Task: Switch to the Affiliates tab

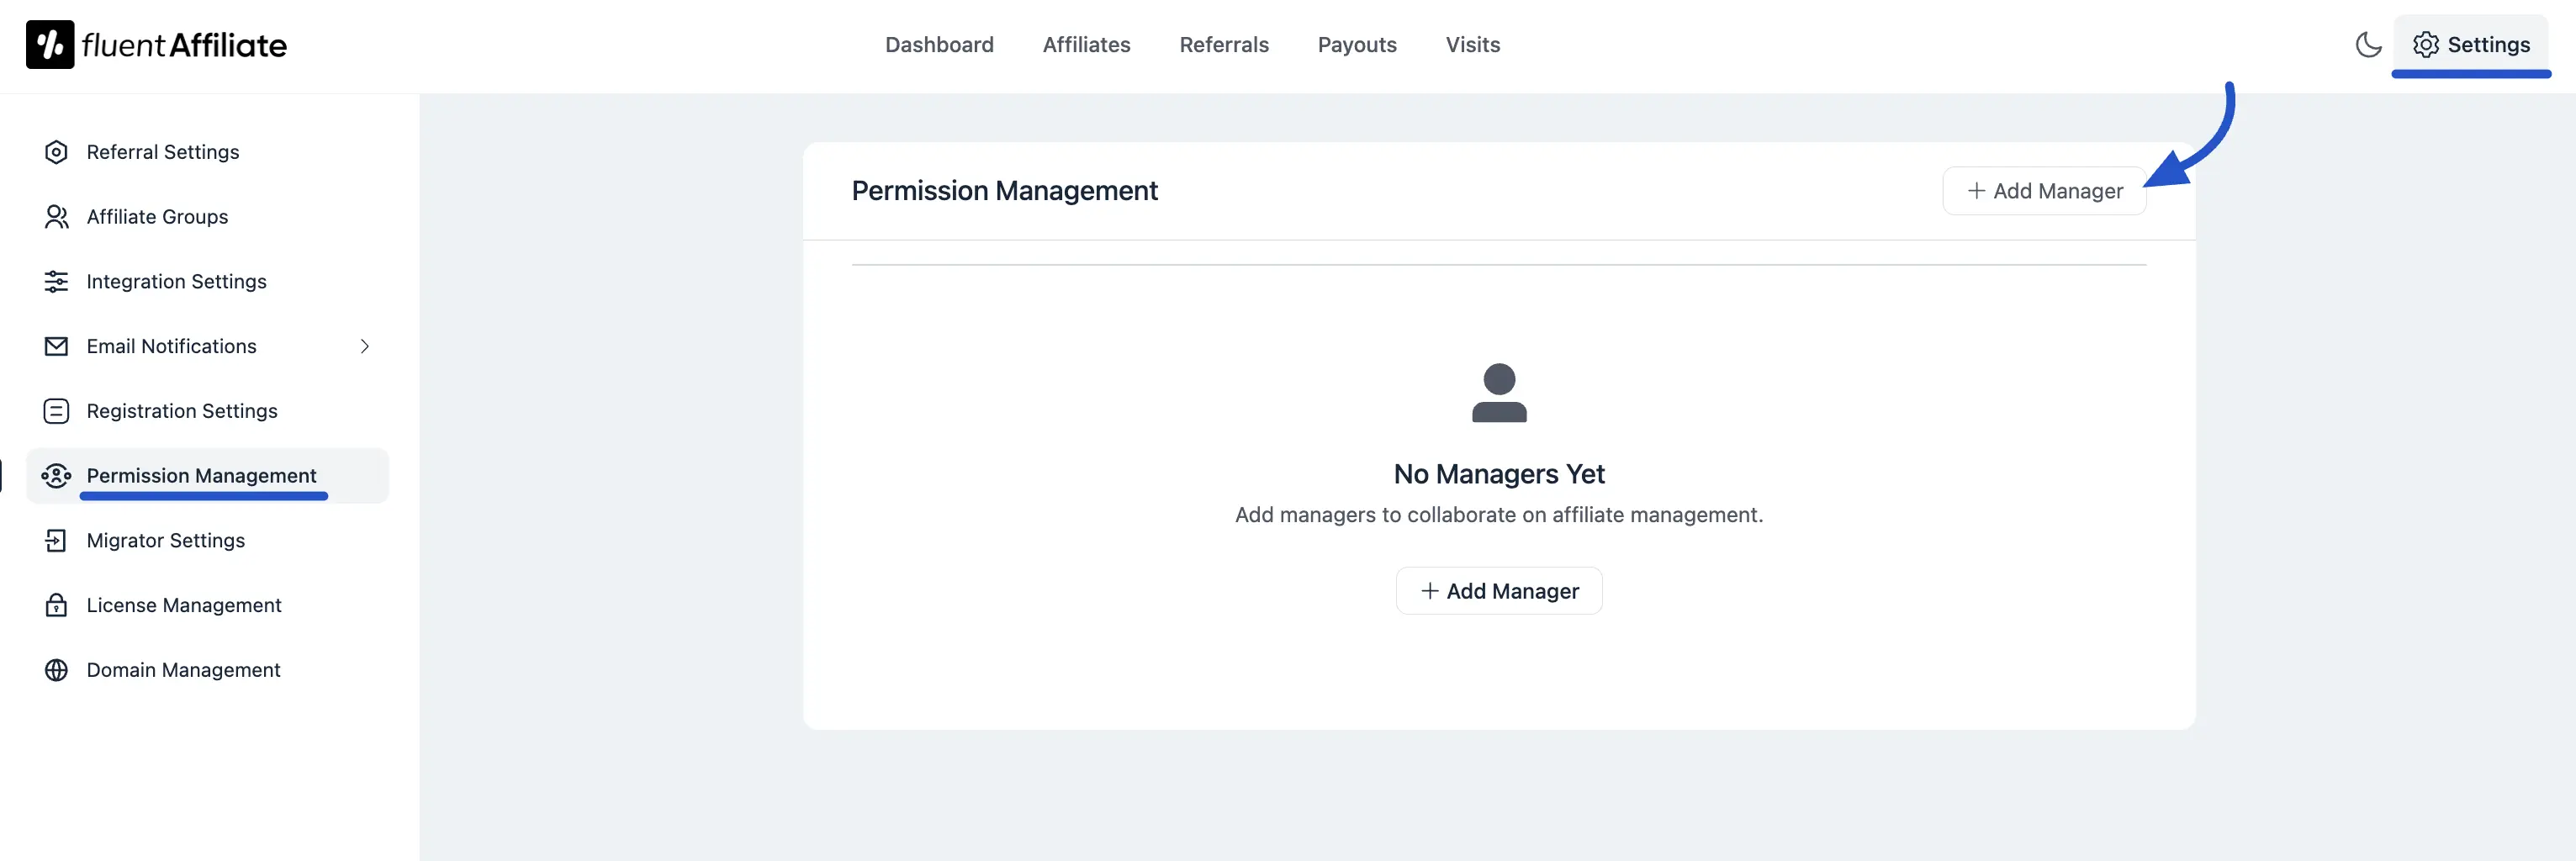Action: (1086, 44)
